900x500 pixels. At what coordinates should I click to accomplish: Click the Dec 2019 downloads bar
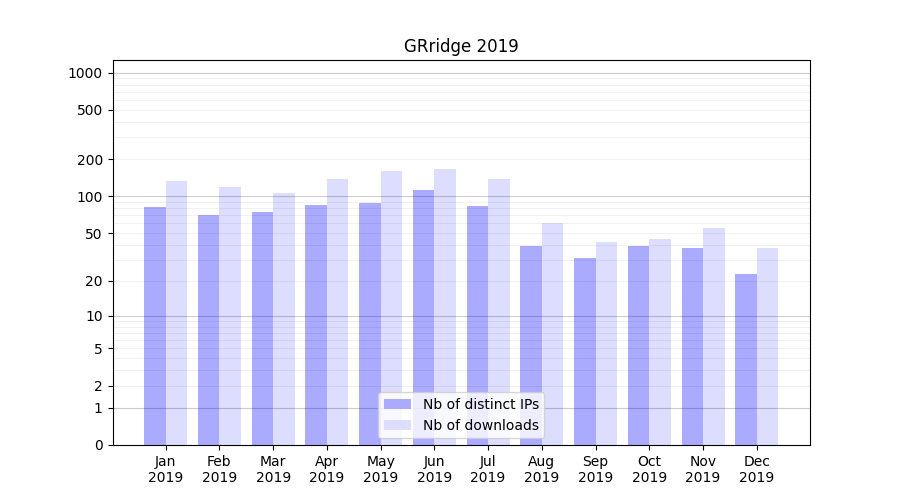(767, 346)
